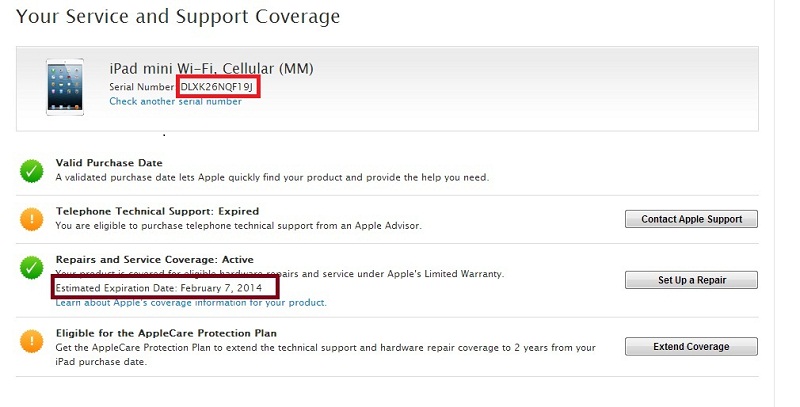Open Learn about Apple's coverage information link

(191, 302)
